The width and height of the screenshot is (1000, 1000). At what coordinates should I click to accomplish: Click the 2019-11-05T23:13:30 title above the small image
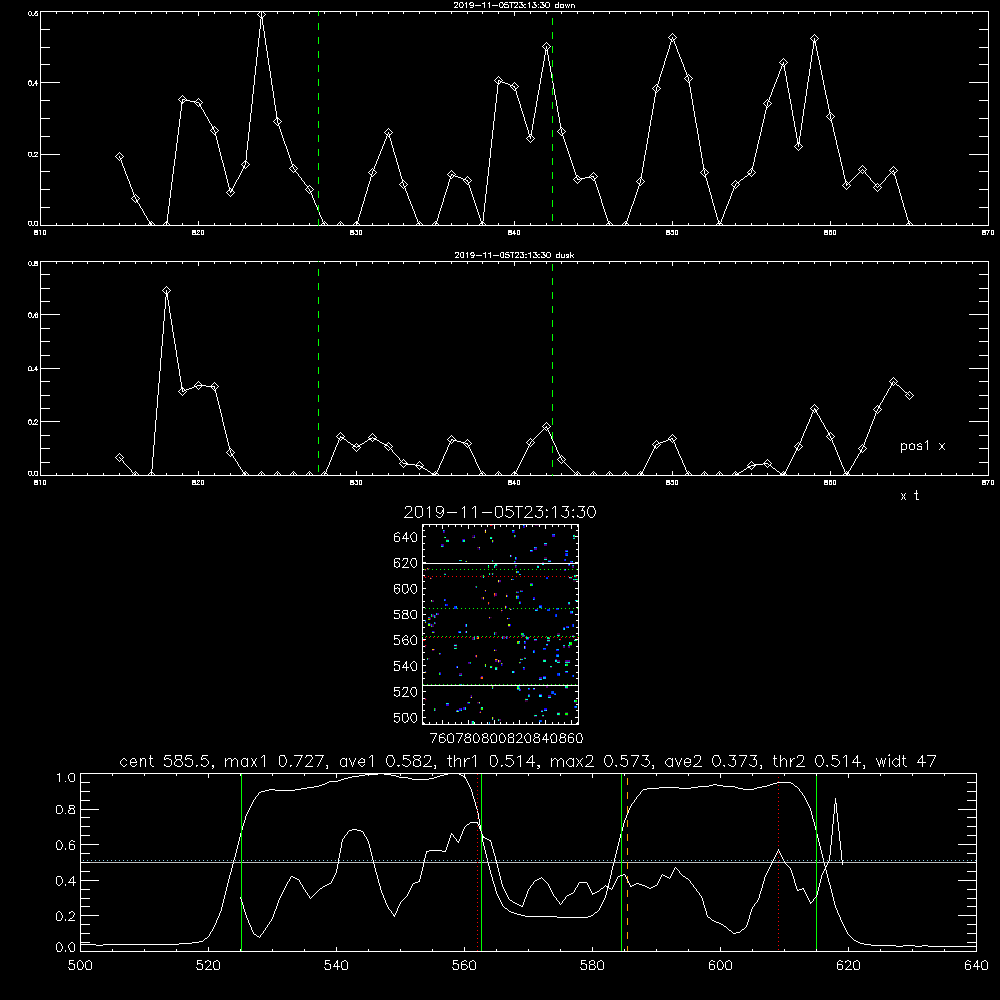tap(500, 512)
